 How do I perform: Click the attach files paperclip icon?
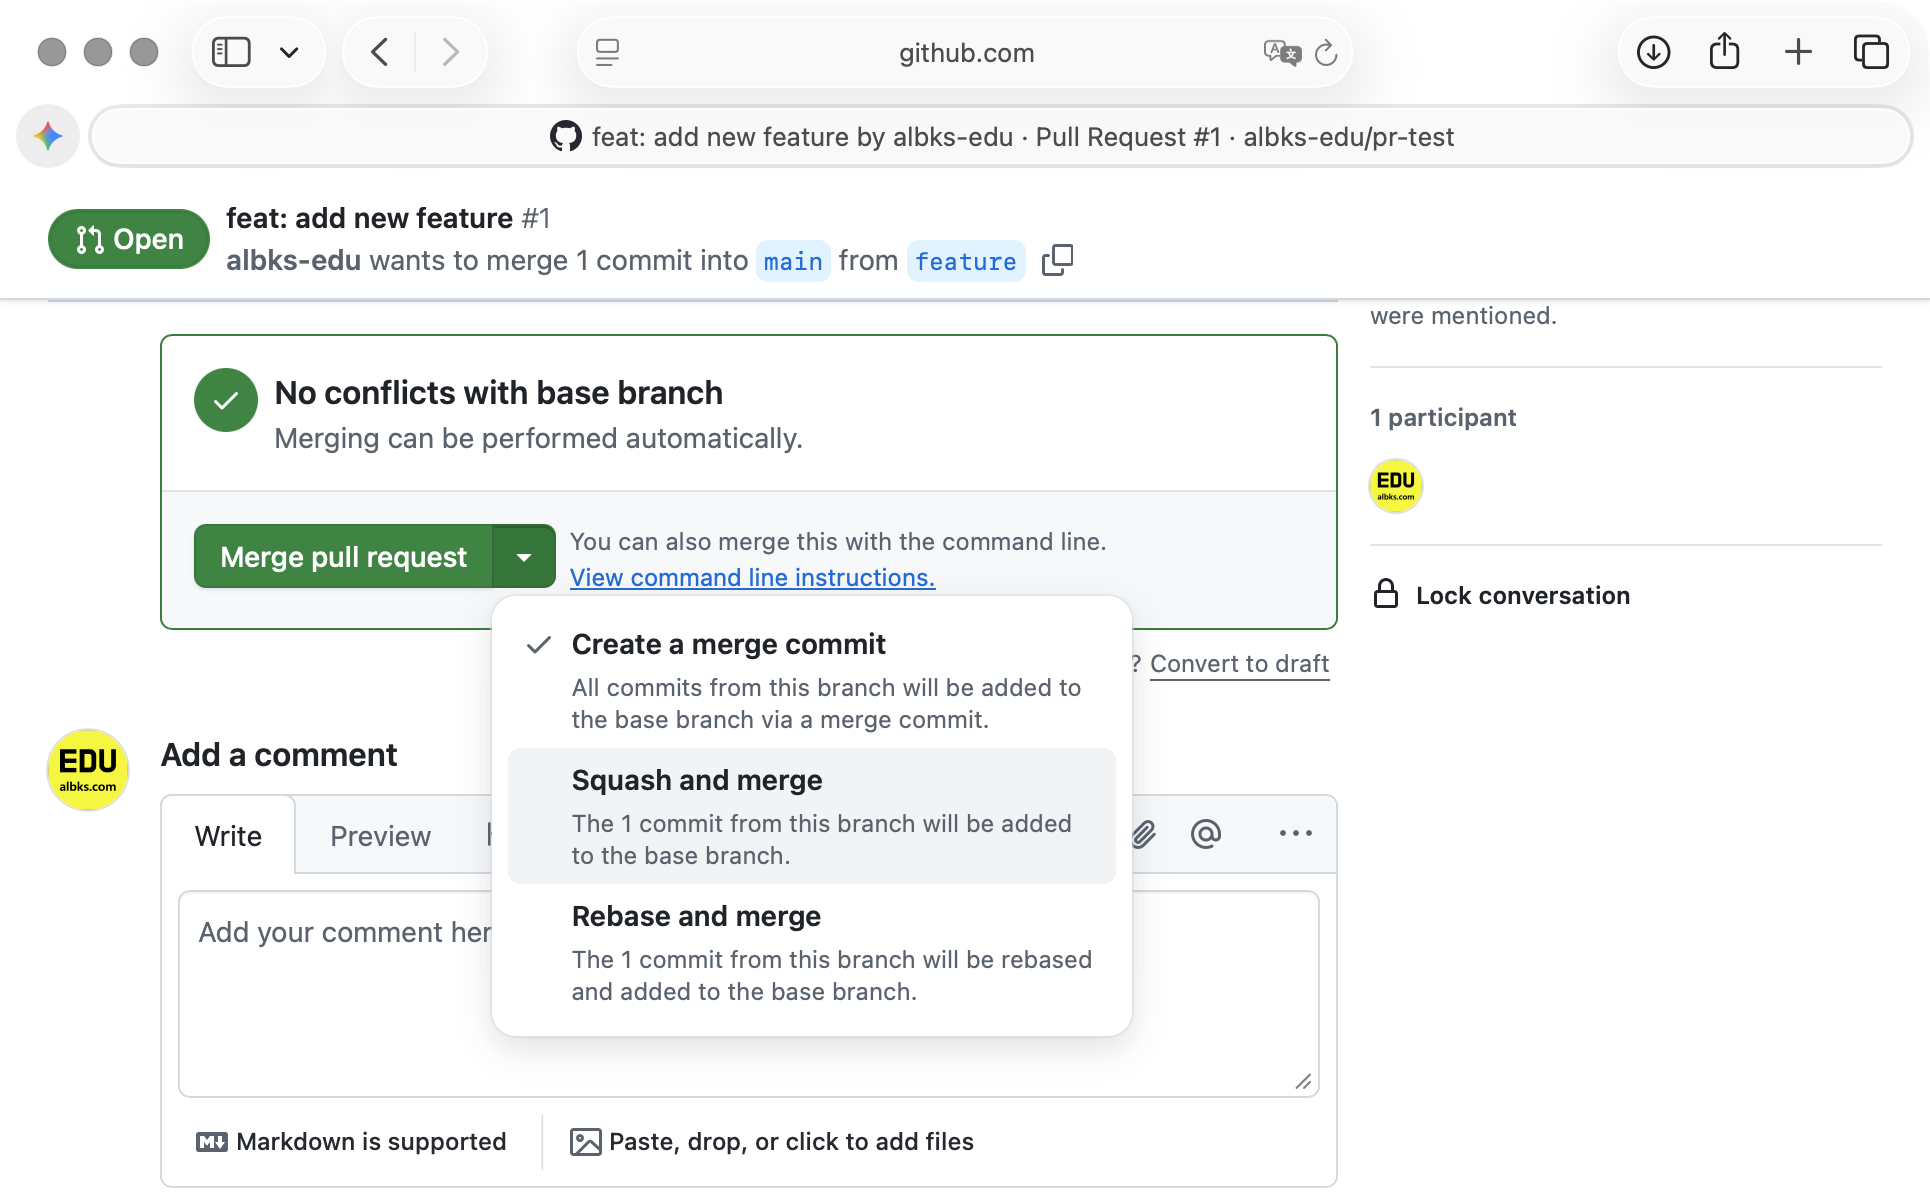[x=1144, y=833]
